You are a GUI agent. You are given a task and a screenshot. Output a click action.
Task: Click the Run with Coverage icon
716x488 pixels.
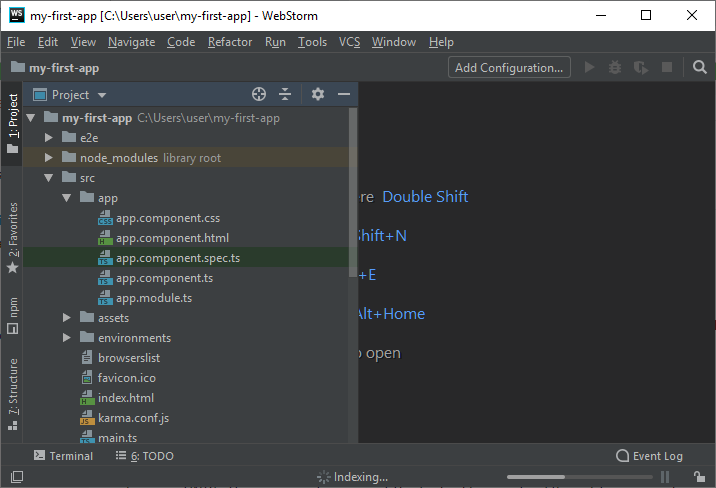click(x=641, y=68)
